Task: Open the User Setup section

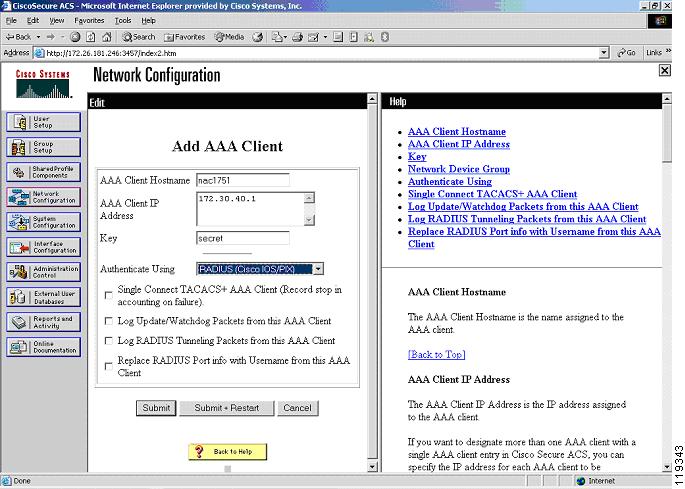Action: 43,122
